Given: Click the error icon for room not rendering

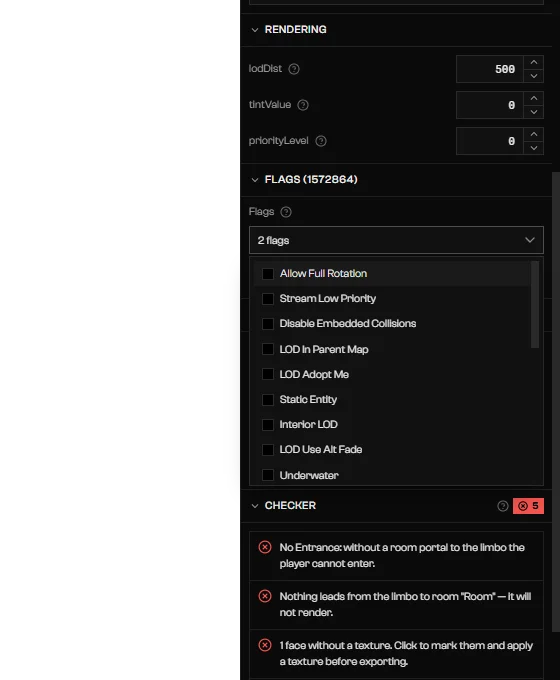Looking at the screenshot, I should pyautogui.click(x=265, y=596).
